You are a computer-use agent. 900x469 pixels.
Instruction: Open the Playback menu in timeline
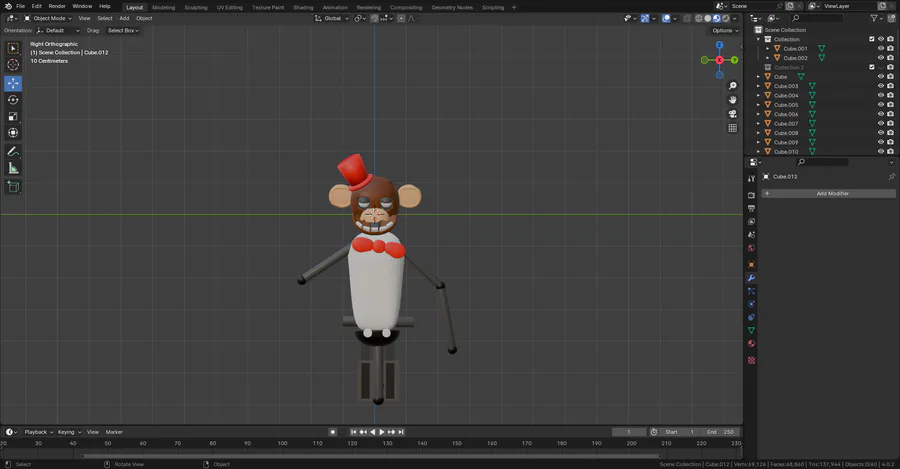tap(38, 432)
